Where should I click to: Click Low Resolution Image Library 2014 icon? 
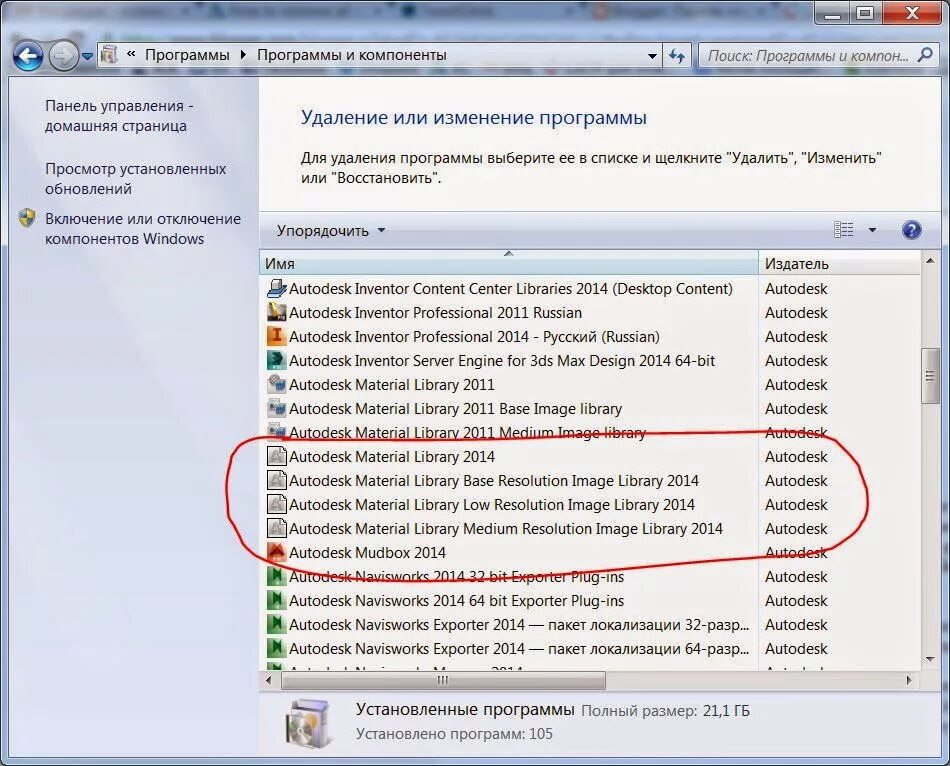(x=277, y=504)
